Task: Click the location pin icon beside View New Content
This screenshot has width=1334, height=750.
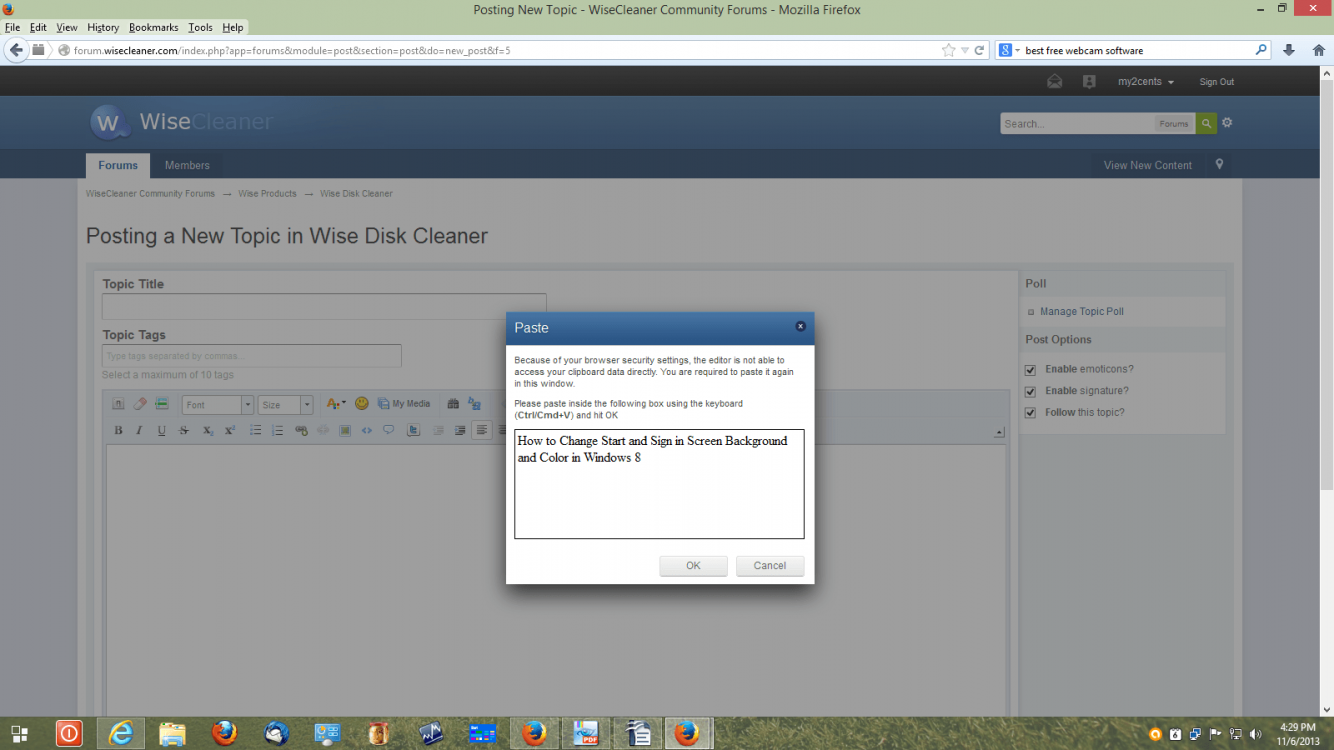Action: point(1219,165)
